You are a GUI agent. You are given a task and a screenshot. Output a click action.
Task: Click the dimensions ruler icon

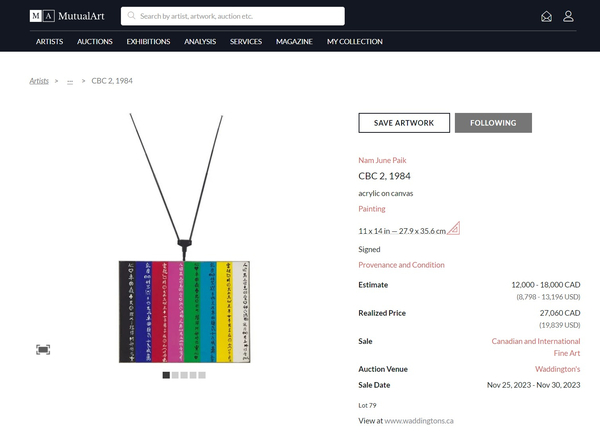pyautogui.click(x=453, y=228)
